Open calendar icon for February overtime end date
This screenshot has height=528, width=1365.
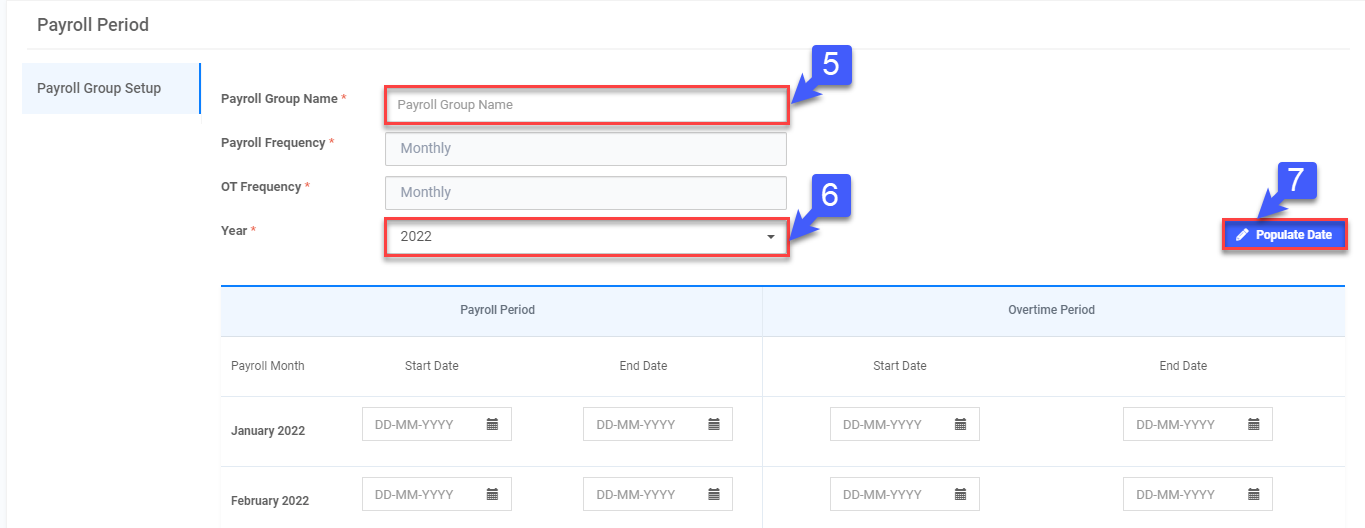1253,495
